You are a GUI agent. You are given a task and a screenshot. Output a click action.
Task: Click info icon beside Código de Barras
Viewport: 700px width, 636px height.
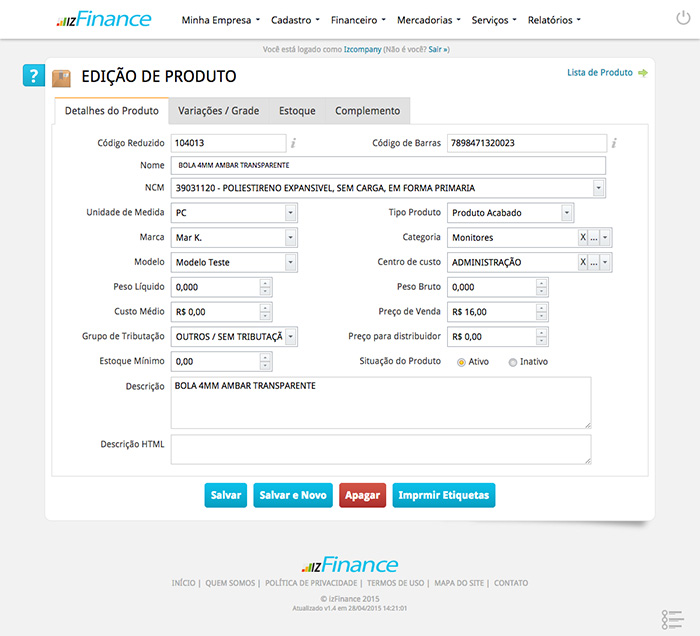coord(614,143)
